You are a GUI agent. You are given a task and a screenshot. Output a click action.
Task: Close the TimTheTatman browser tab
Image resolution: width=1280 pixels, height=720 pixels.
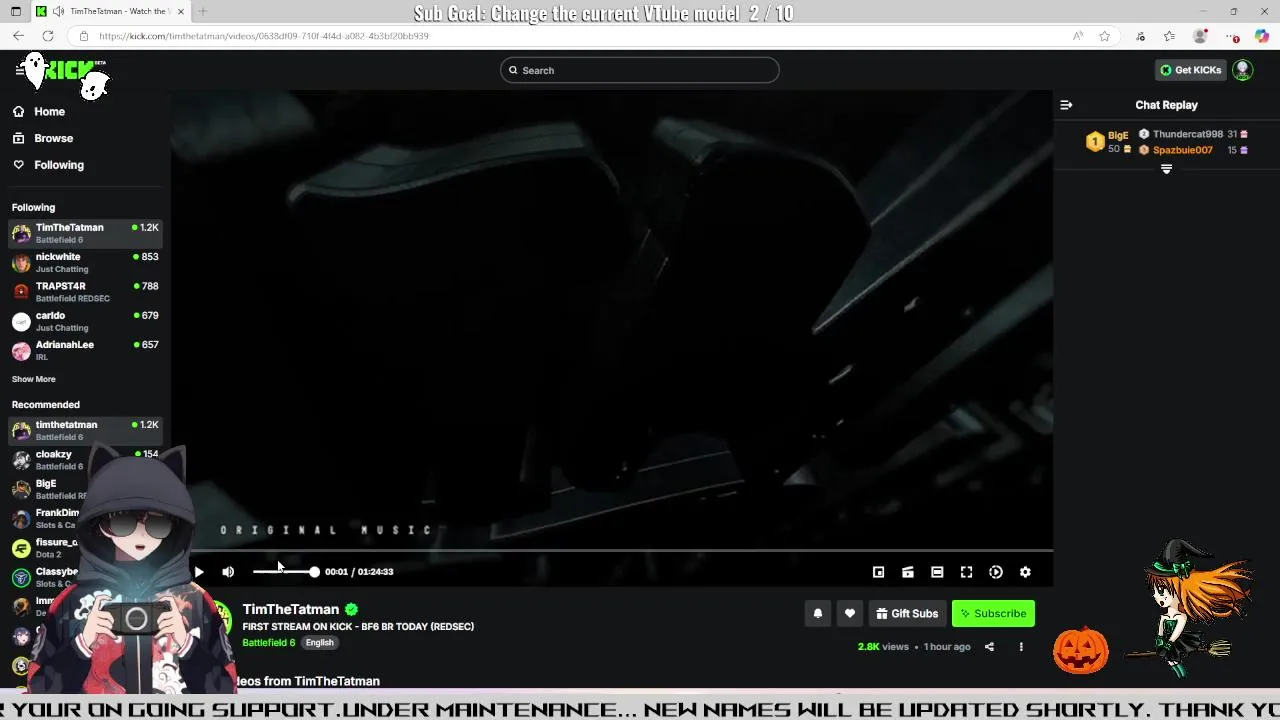pos(181,11)
